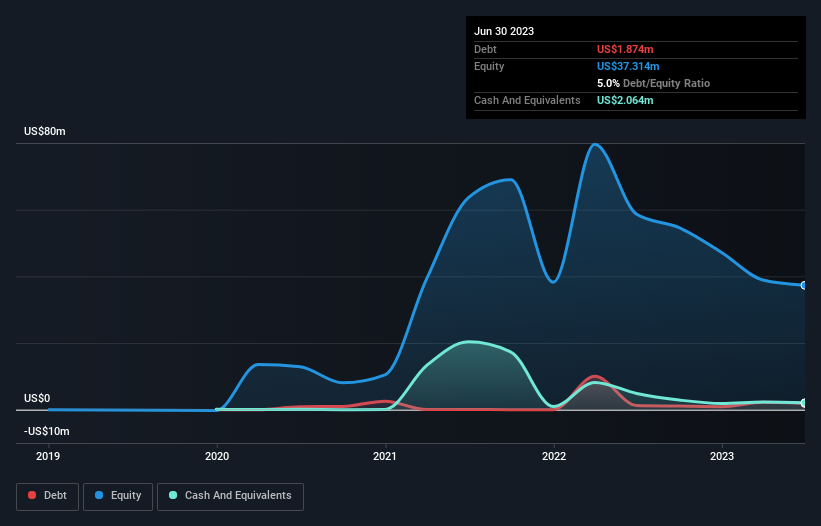Click the 2022 x-axis label
This screenshot has height=526, width=821.
tap(554, 456)
